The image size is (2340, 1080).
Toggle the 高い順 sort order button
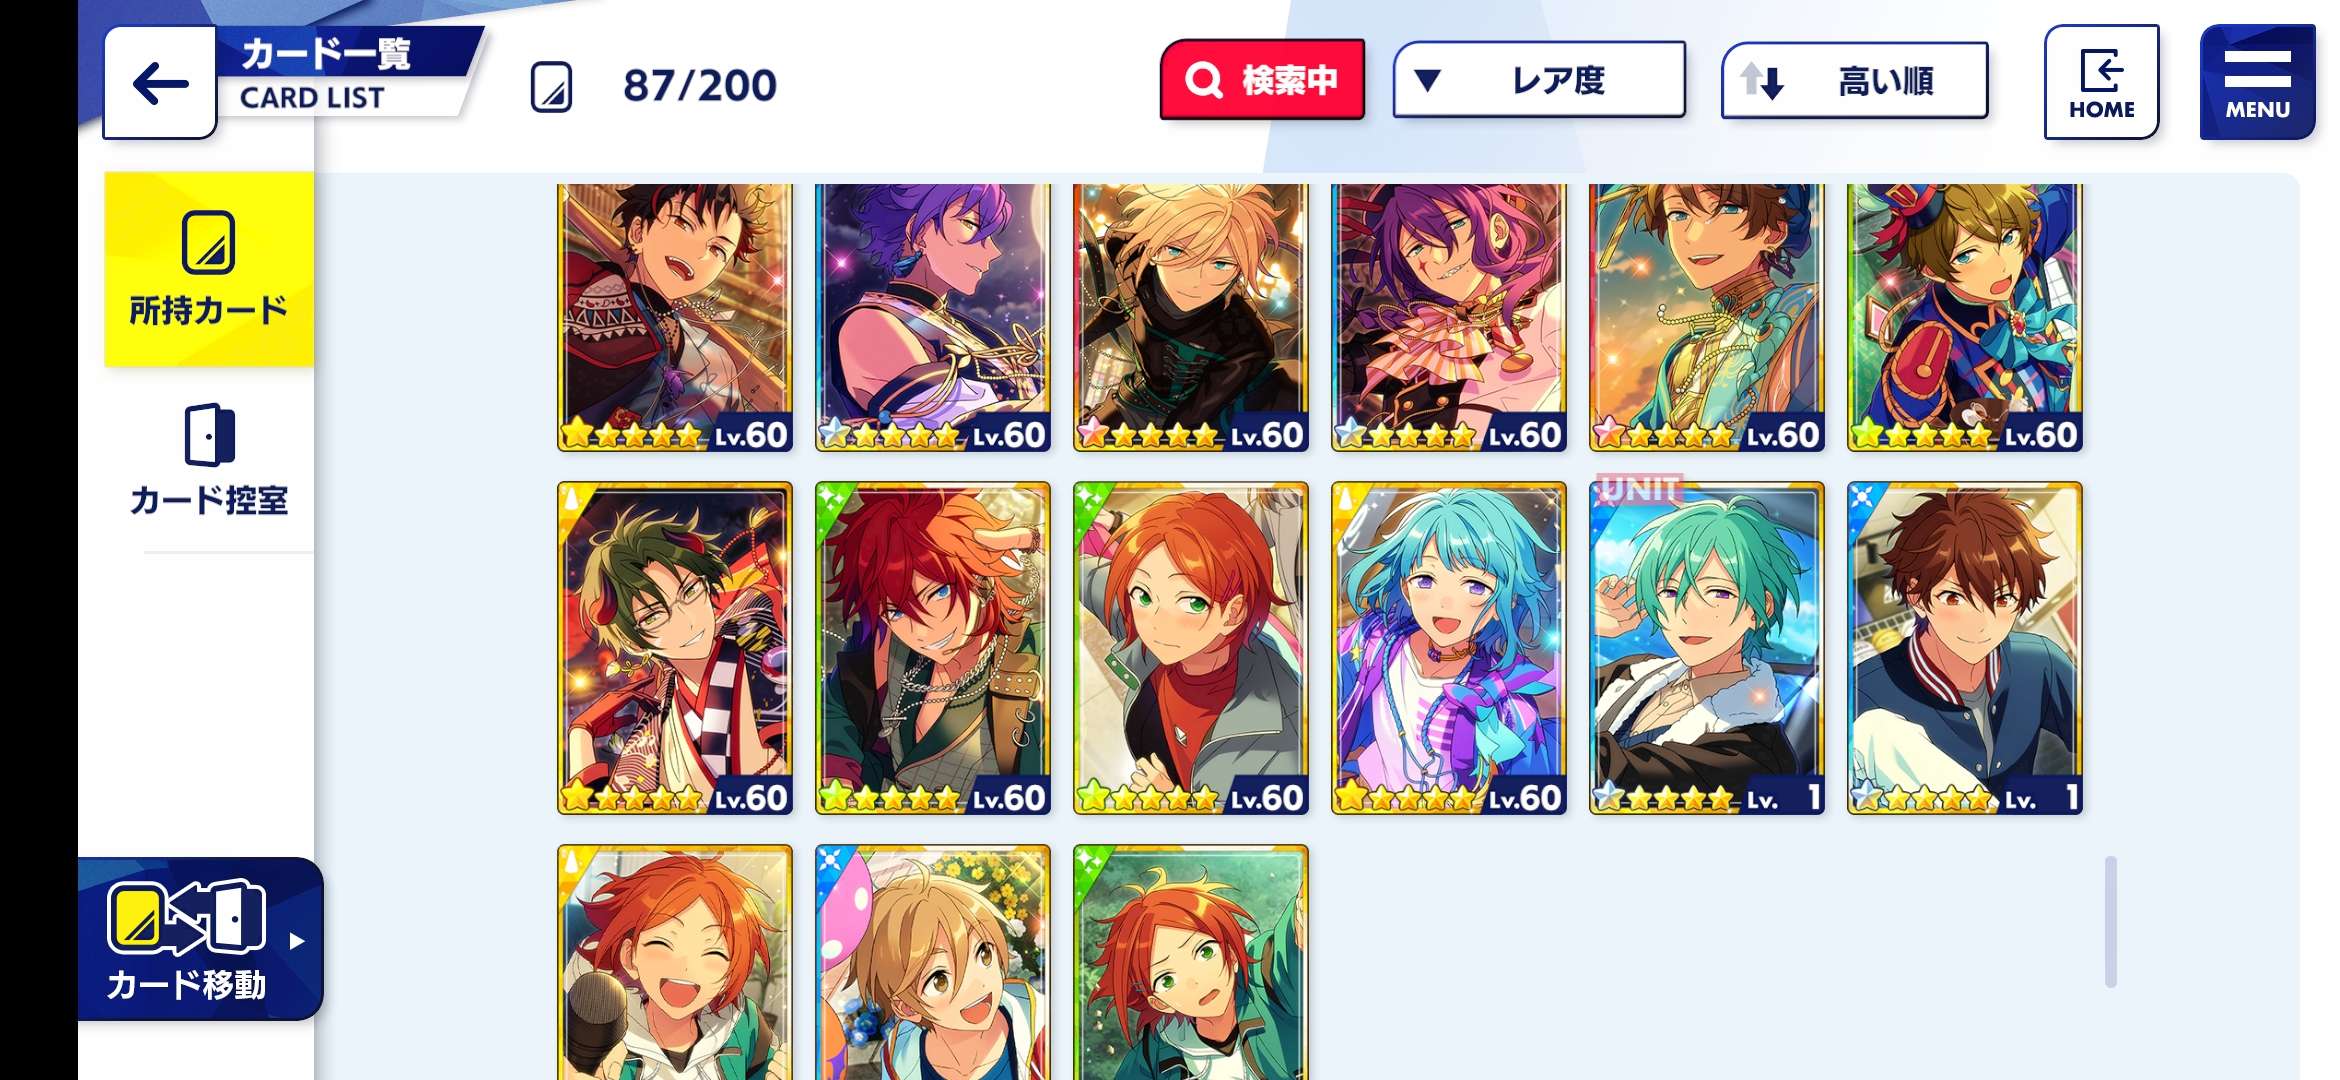(1854, 81)
